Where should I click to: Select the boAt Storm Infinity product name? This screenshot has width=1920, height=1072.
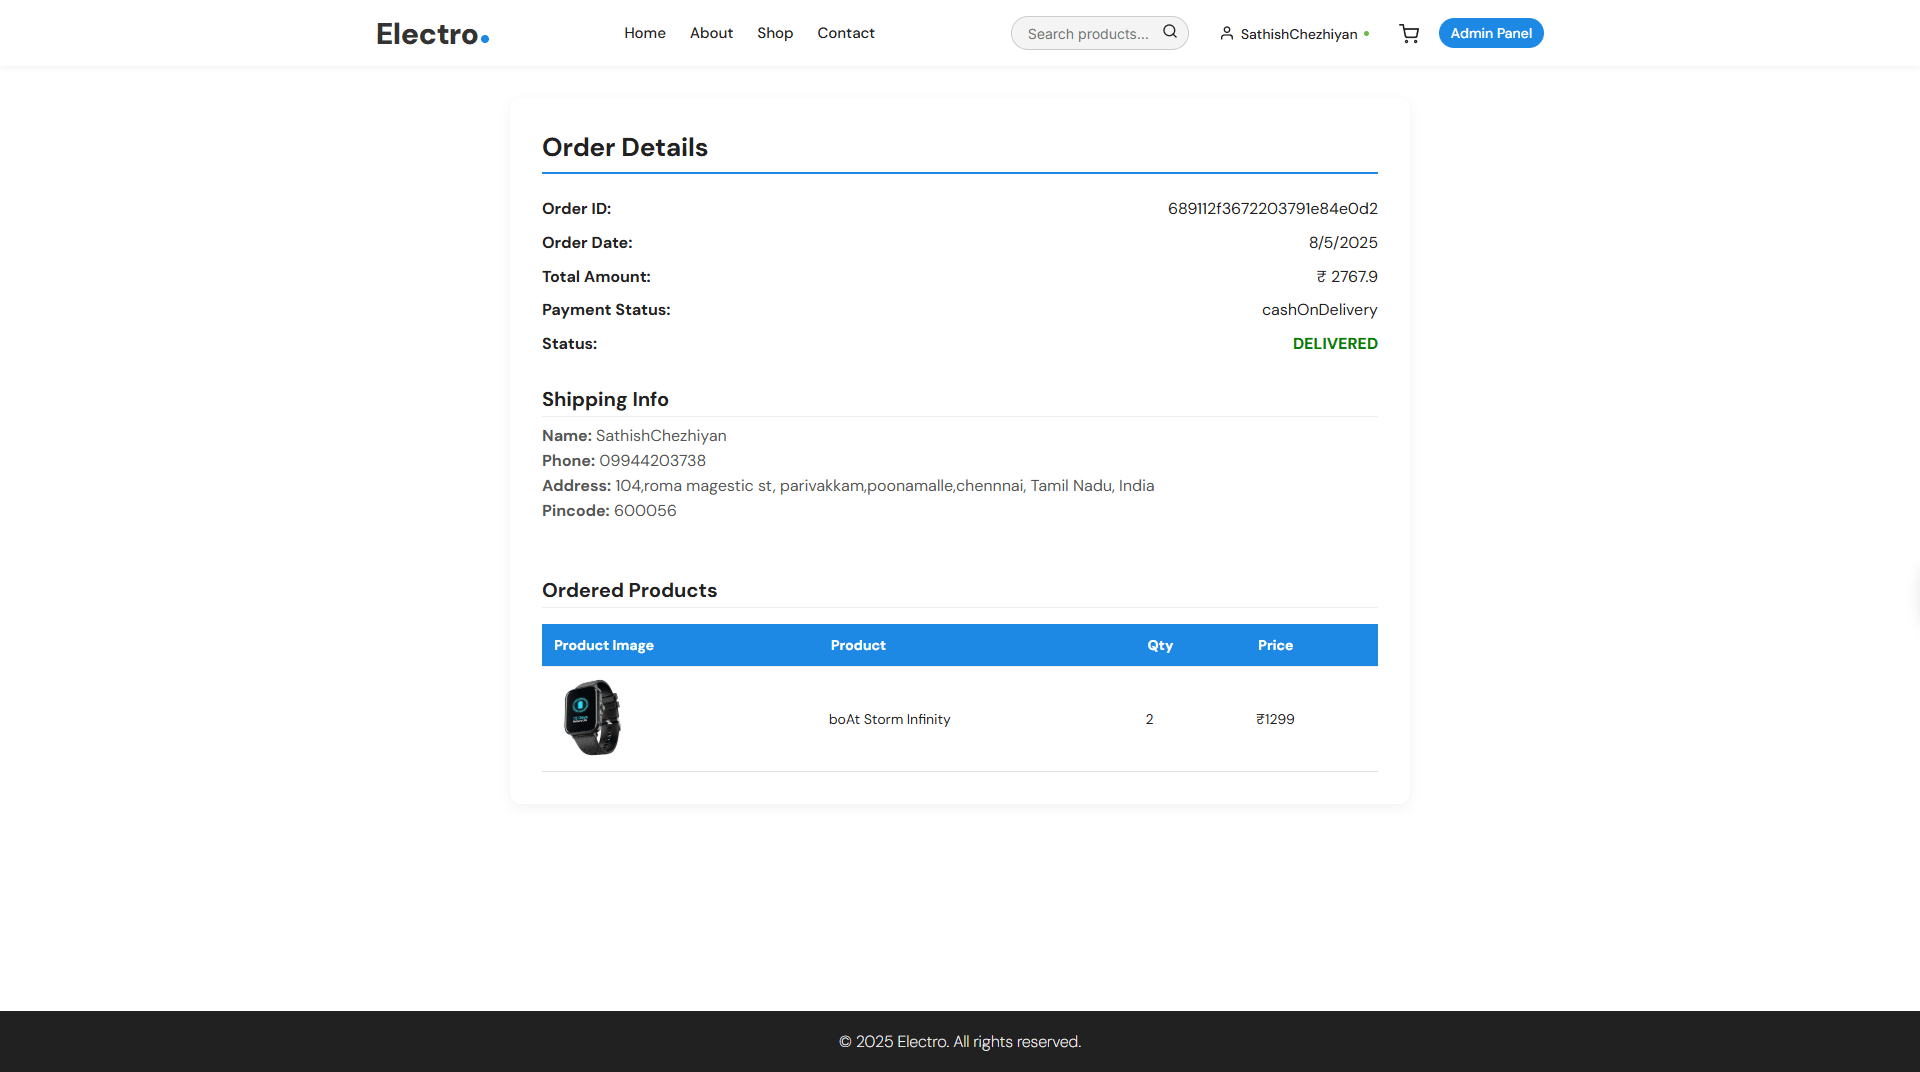[x=889, y=719]
